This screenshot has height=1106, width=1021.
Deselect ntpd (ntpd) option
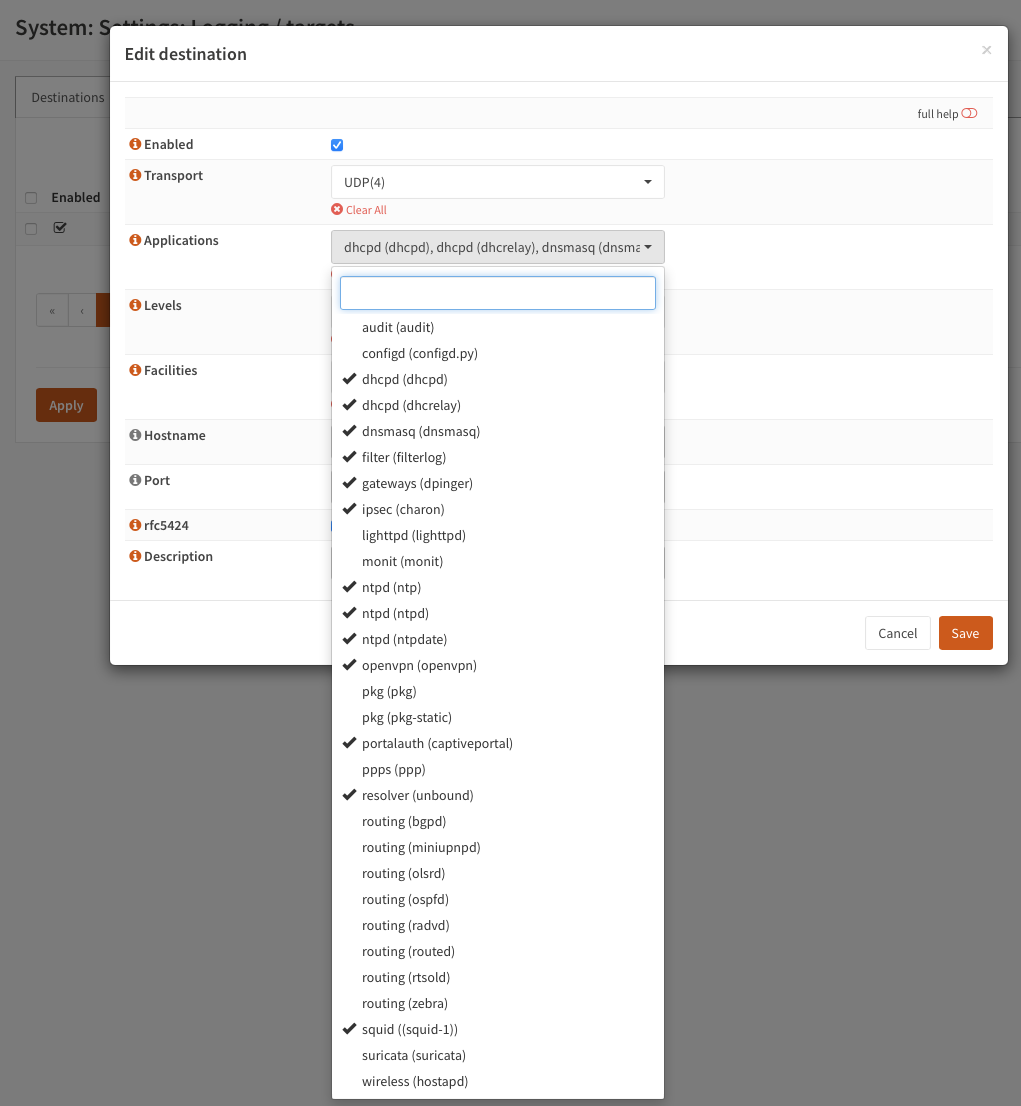(497, 614)
